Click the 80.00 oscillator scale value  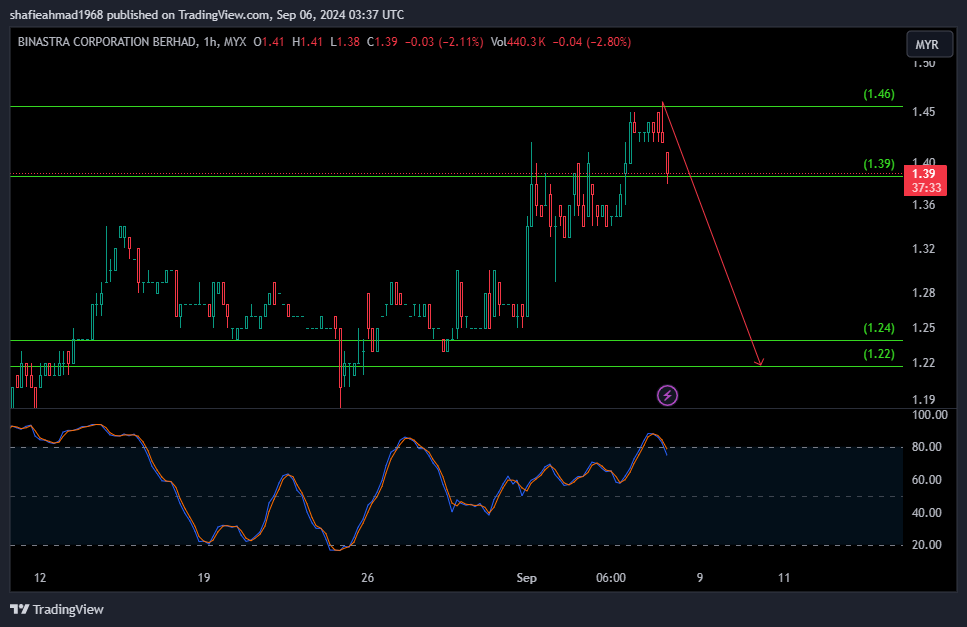[x=926, y=446]
